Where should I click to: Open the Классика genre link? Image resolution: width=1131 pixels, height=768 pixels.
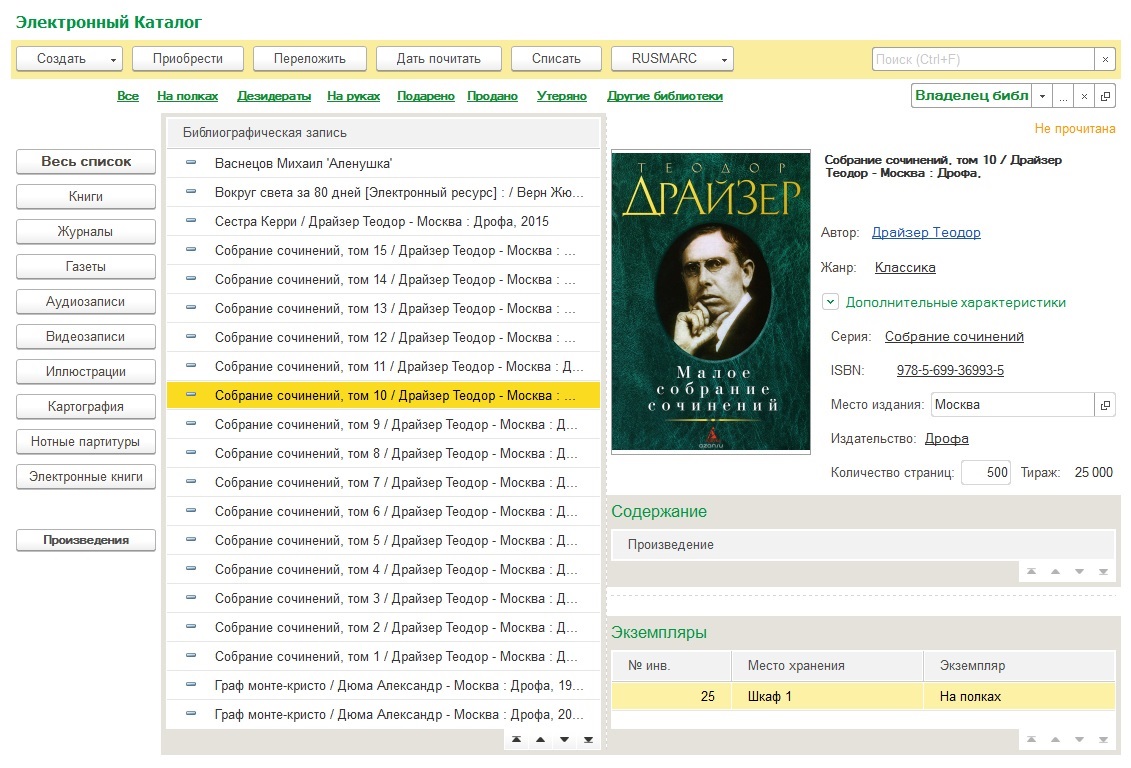point(905,268)
